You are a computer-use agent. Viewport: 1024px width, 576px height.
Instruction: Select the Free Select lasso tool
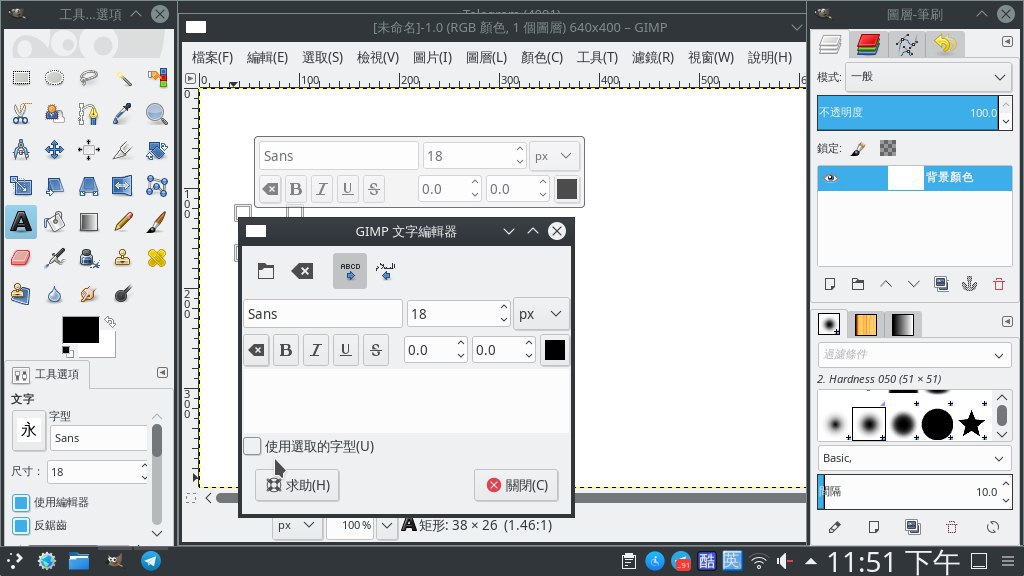tap(89, 78)
